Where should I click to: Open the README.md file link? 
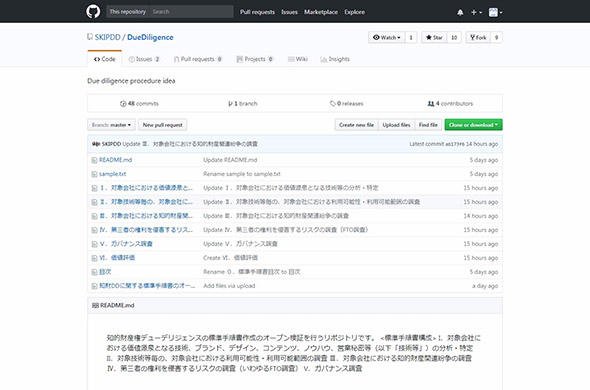(116, 160)
